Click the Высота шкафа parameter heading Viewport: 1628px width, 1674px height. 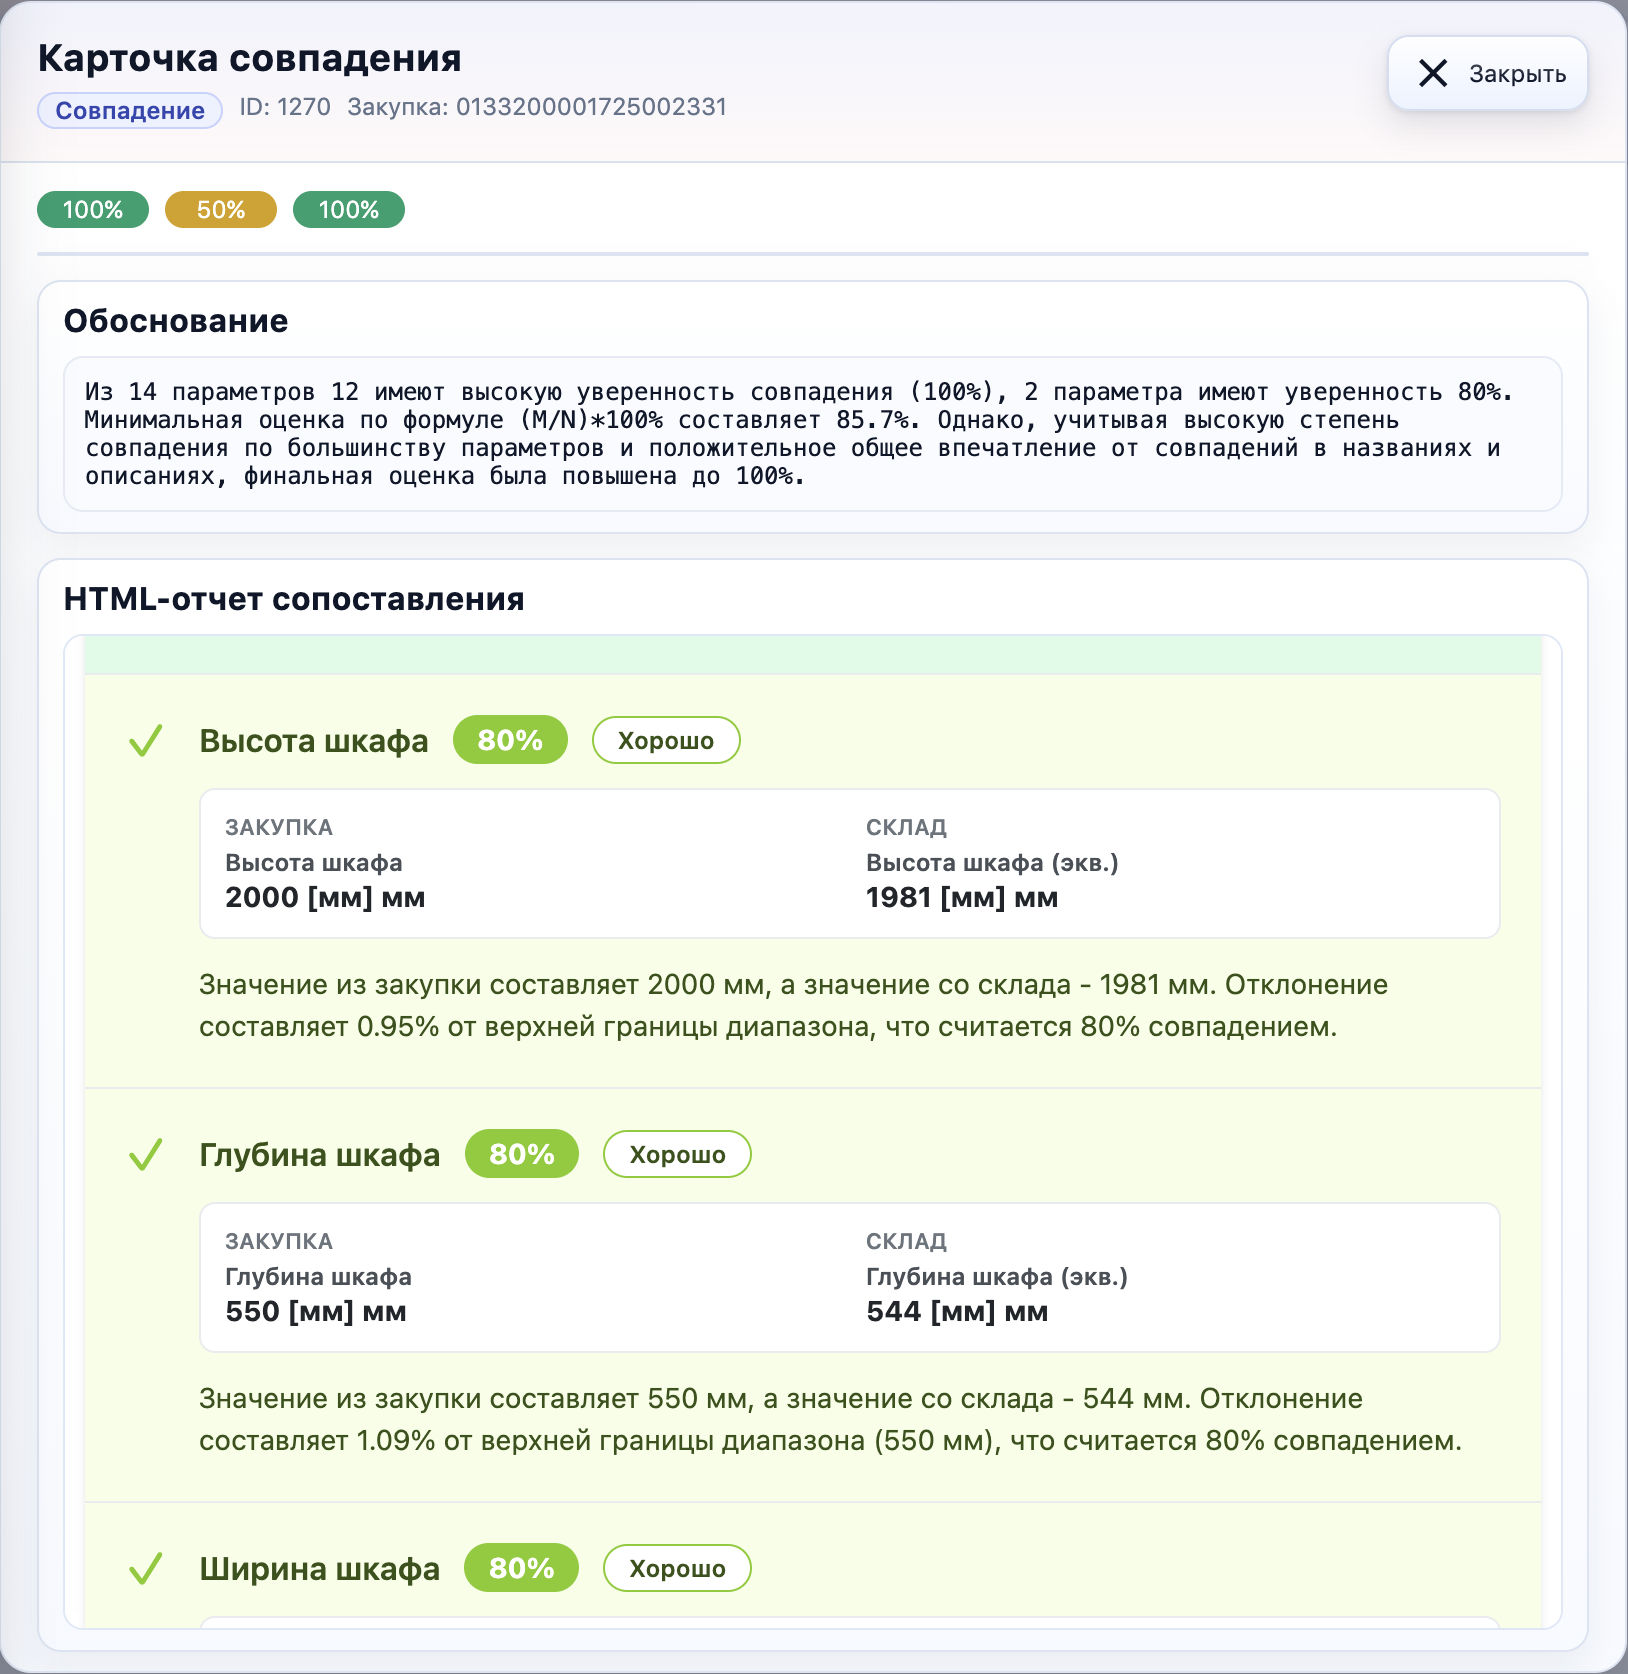[x=314, y=741]
